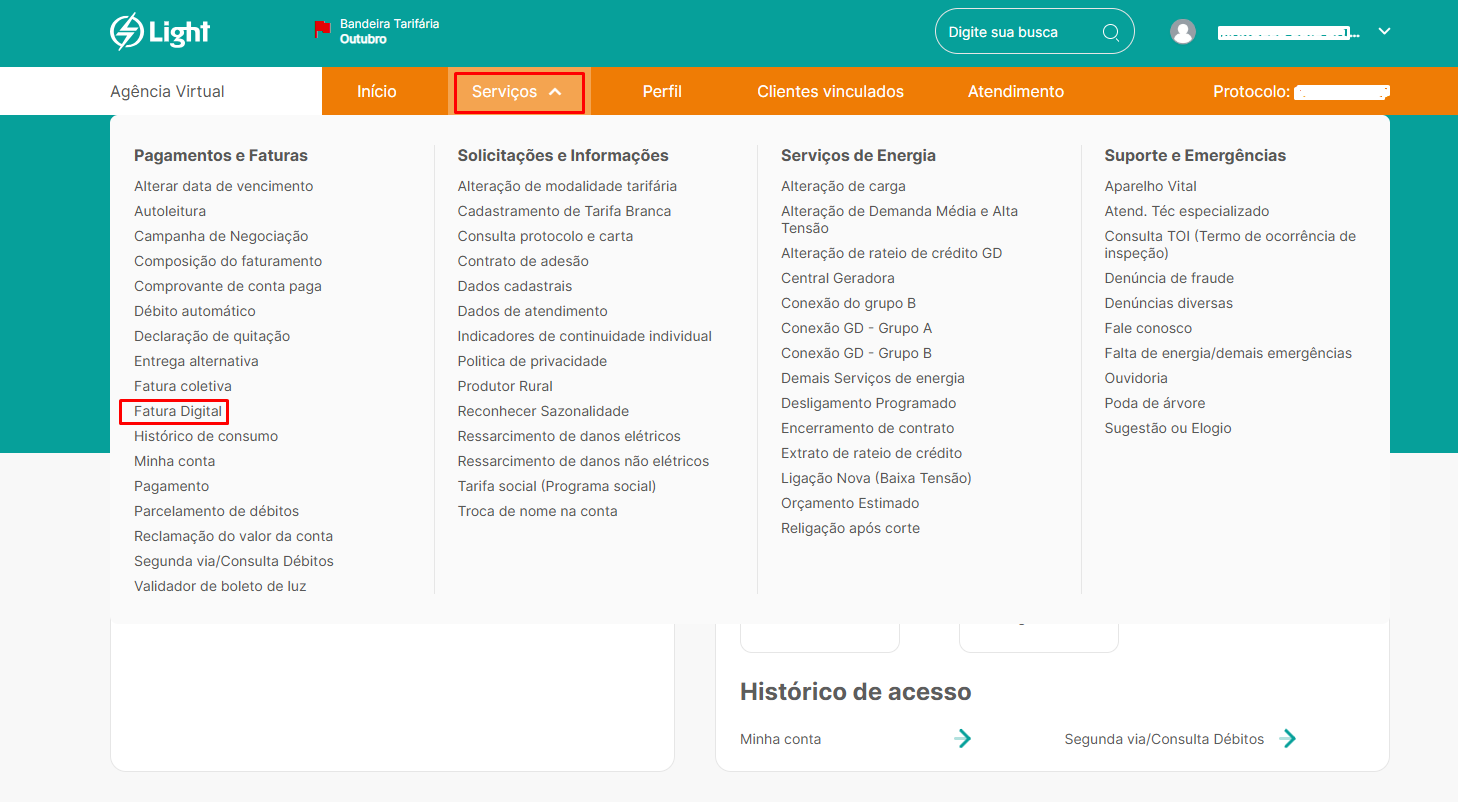
Task: Click the Ouvidoria support link
Action: click(x=1136, y=378)
